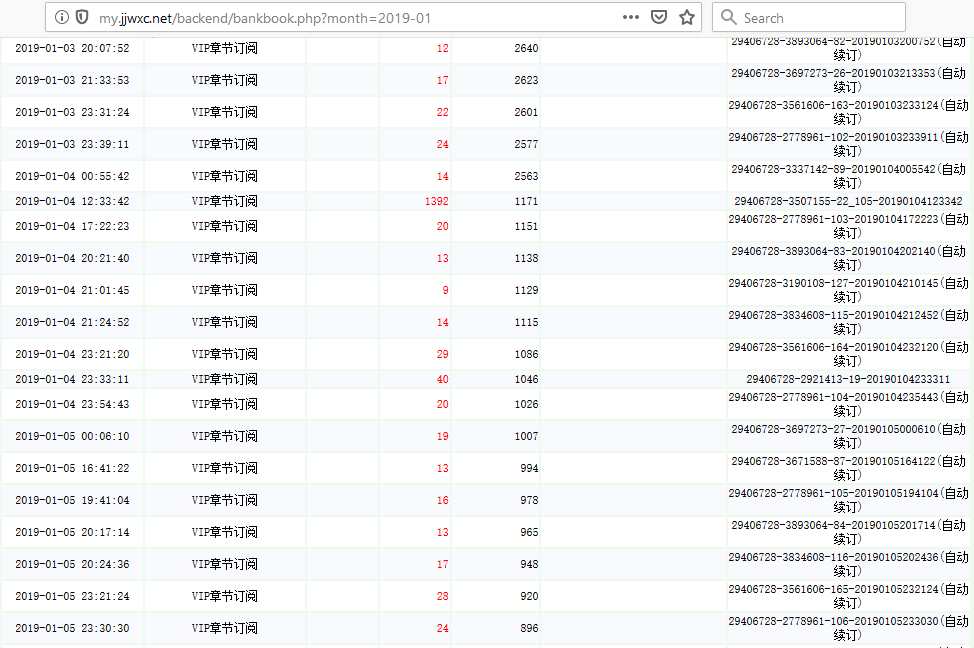Select timestamp 2019-01-04 23:54:43
The height and width of the screenshot is (648, 974).
click(72, 404)
